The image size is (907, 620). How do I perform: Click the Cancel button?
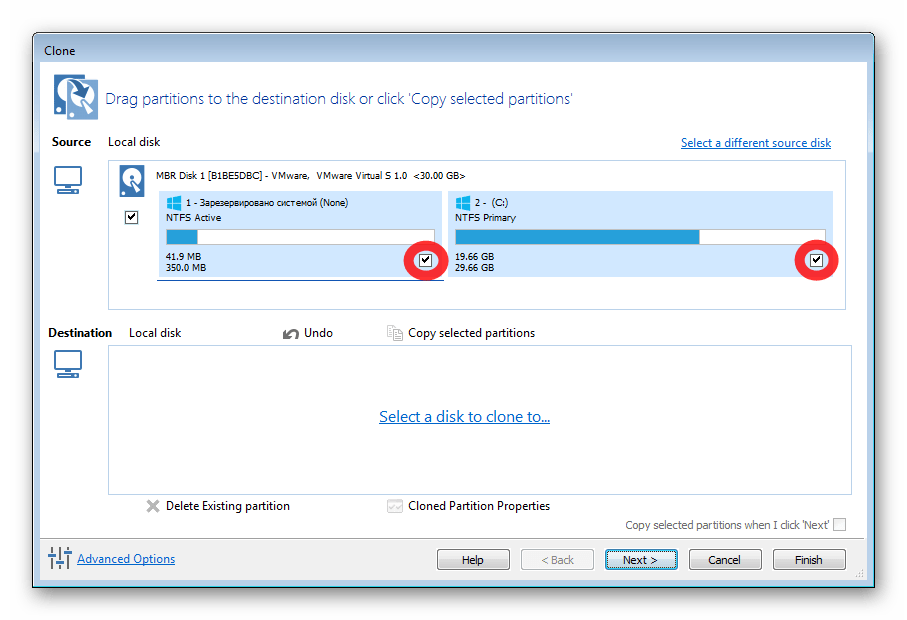pos(725,559)
